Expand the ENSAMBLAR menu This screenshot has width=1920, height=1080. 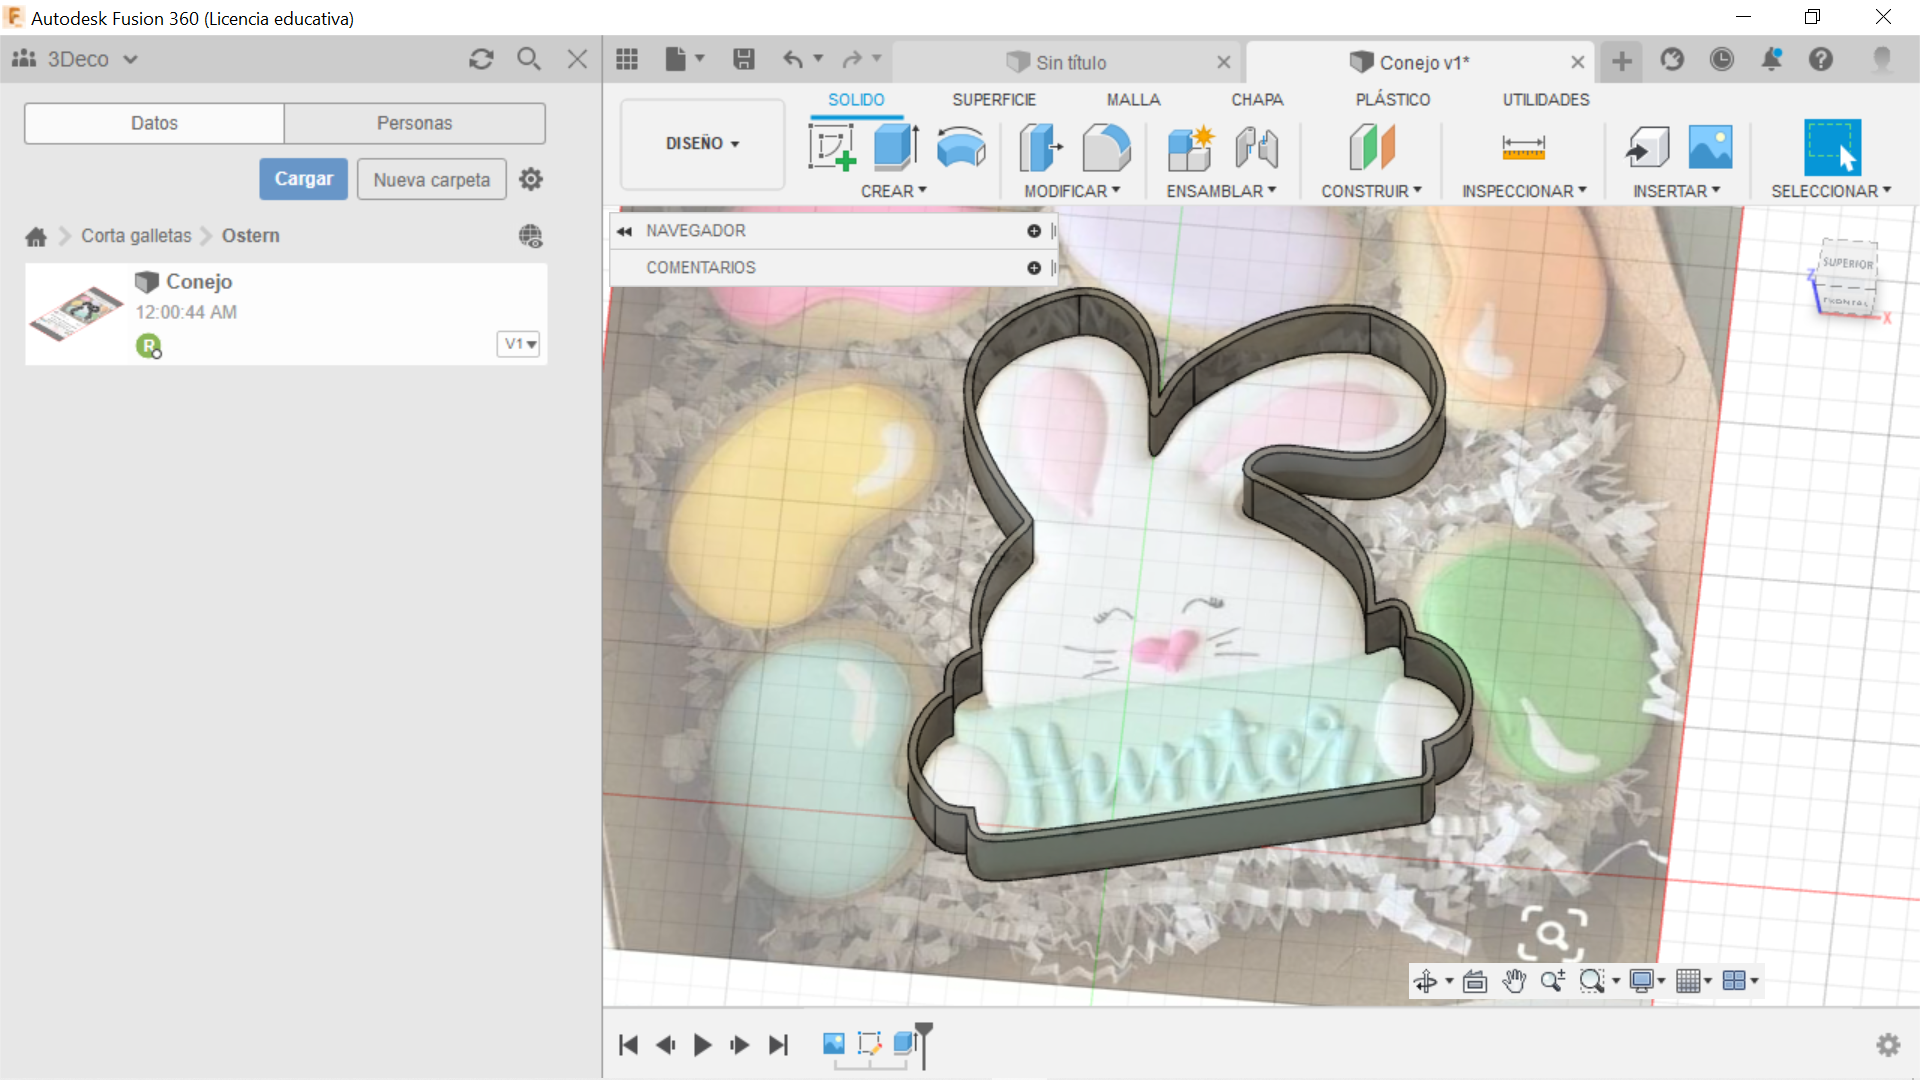(1221, 191)
